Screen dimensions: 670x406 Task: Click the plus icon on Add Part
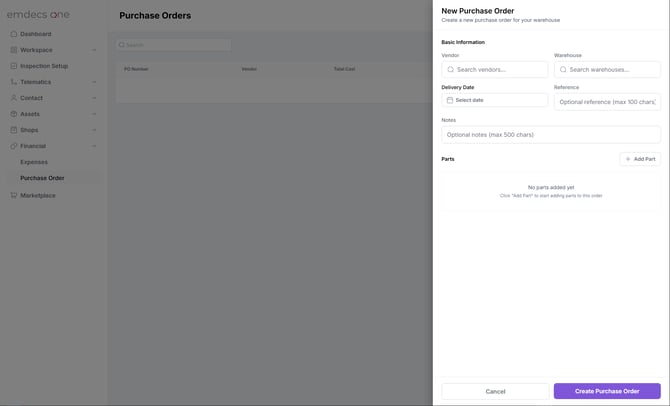pos(628,159)
